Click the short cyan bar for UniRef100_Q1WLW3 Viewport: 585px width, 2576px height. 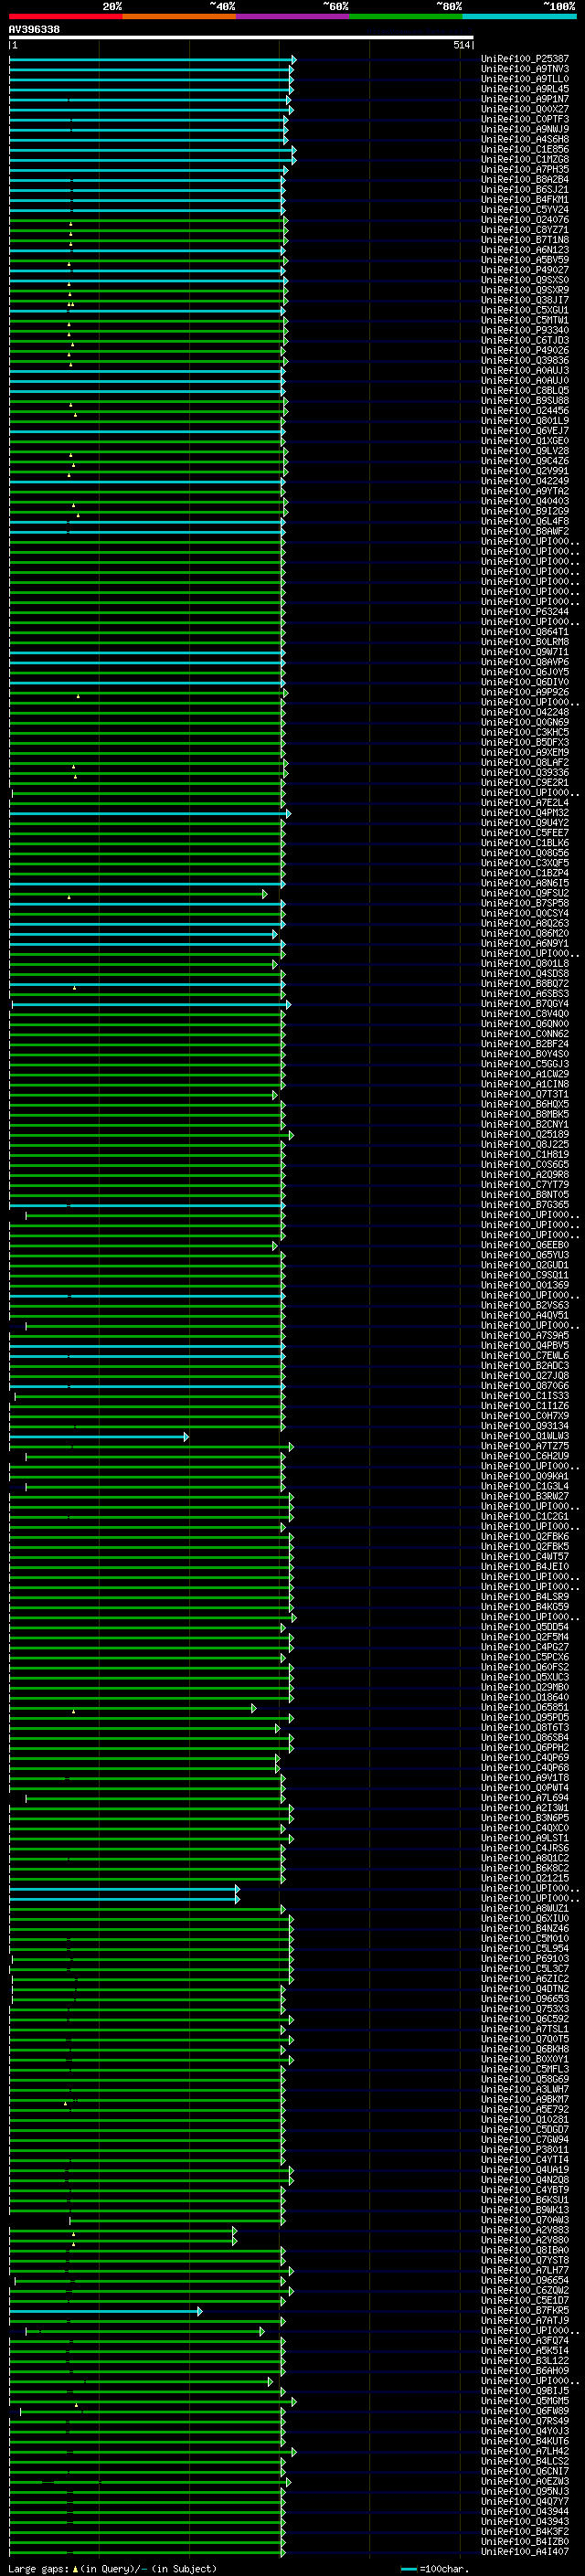[98, 1437]
